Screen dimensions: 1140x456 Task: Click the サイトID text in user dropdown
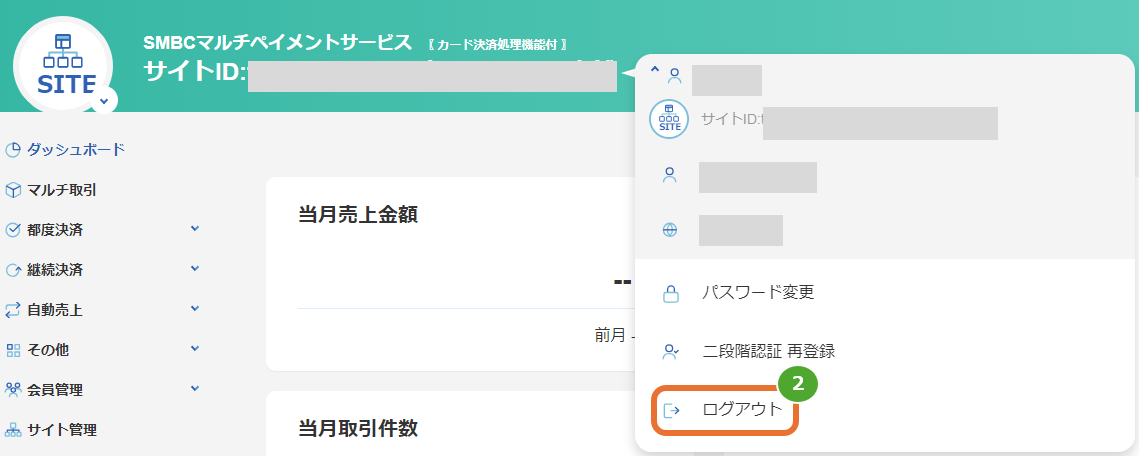tap(731, 119)
